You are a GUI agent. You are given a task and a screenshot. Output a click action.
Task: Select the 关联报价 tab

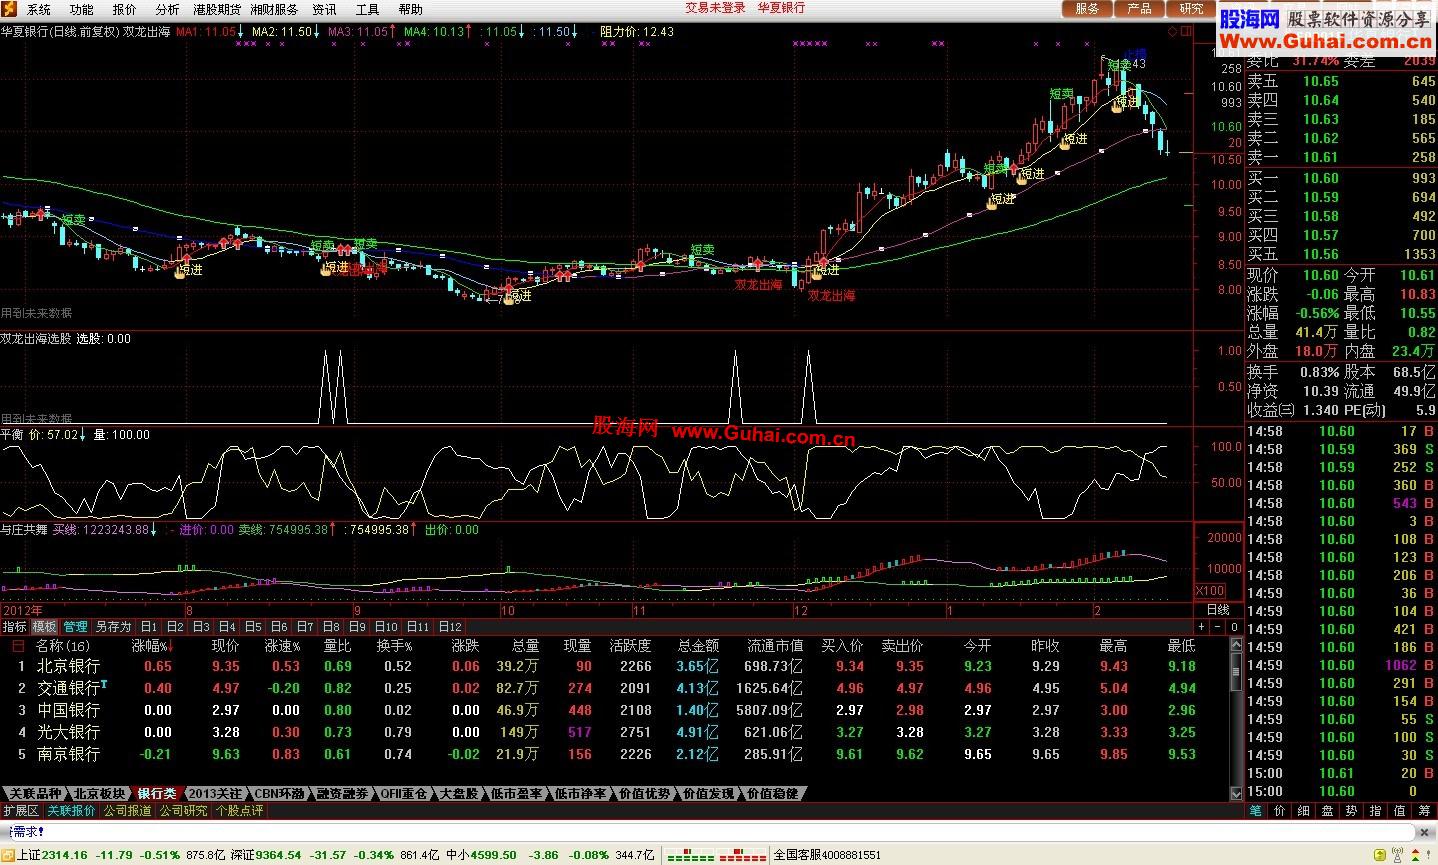[72, 811]
